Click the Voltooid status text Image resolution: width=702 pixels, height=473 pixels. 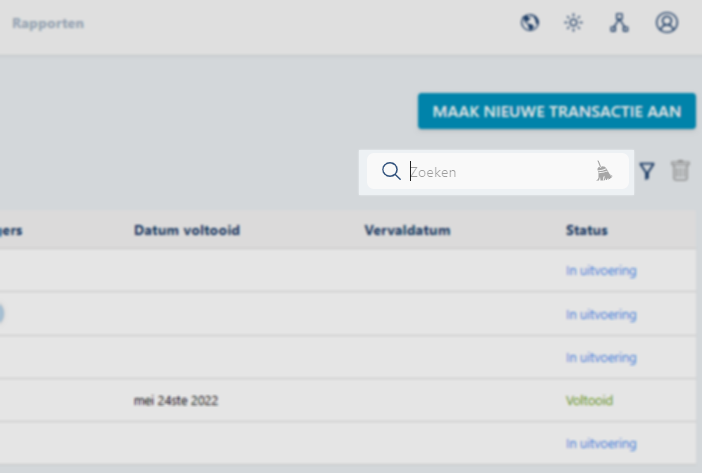tap(589, 401)
